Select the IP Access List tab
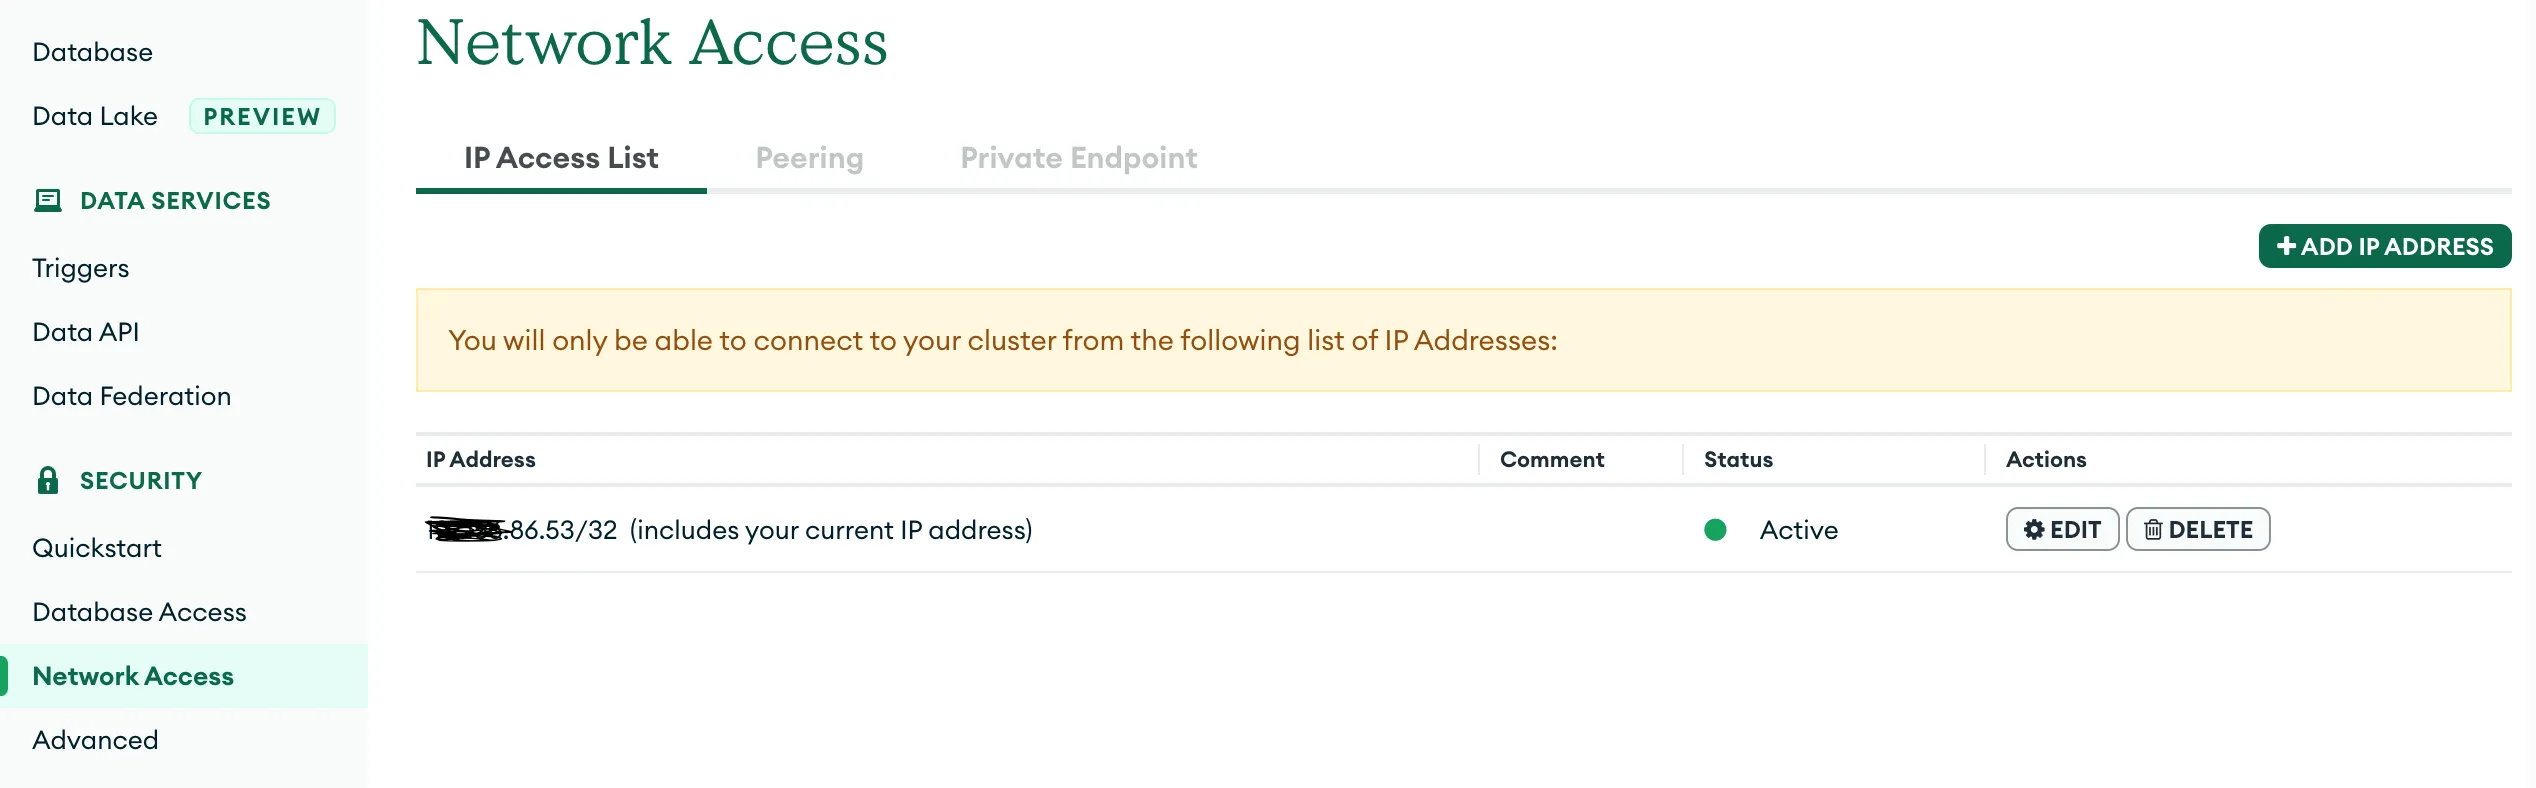Screen dimensions: 2536x788 click(561, 158)
